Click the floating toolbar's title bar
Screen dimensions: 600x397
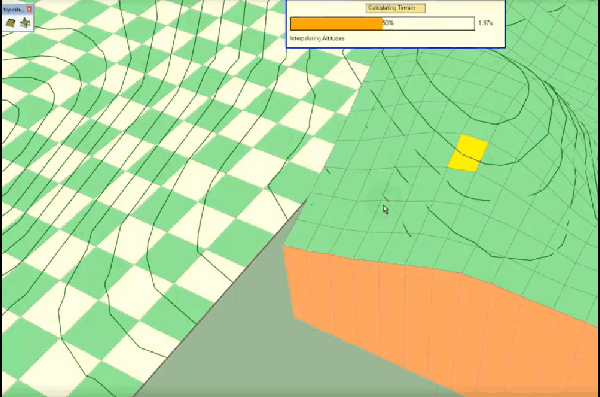(x=14, y=9)
